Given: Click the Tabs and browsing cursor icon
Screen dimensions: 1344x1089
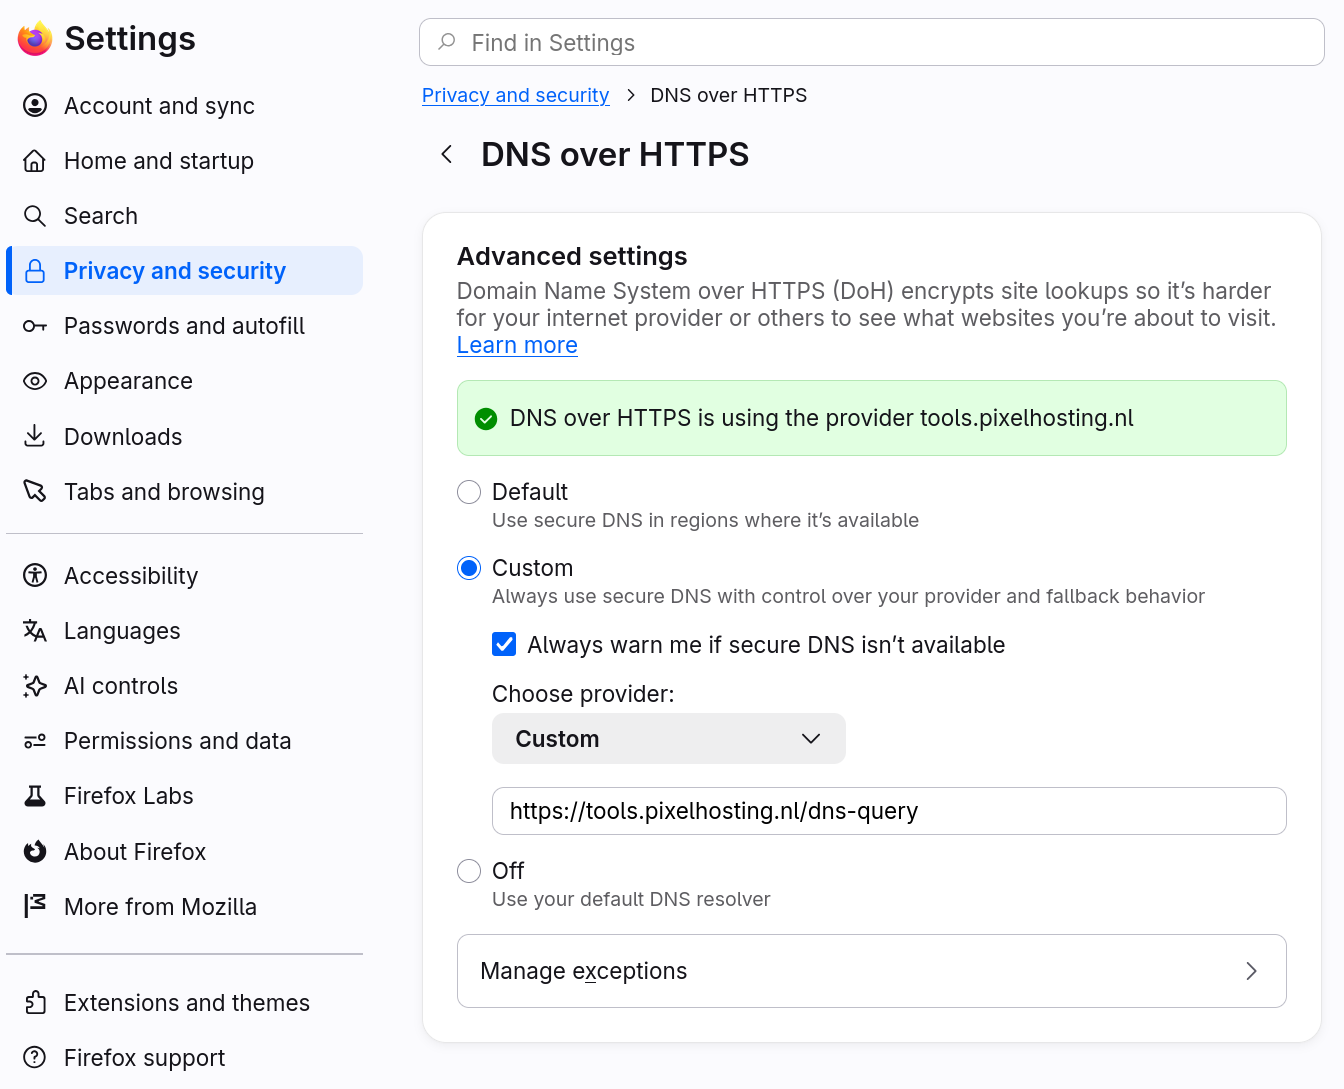Looking at the screenshot, I should 35,491.
